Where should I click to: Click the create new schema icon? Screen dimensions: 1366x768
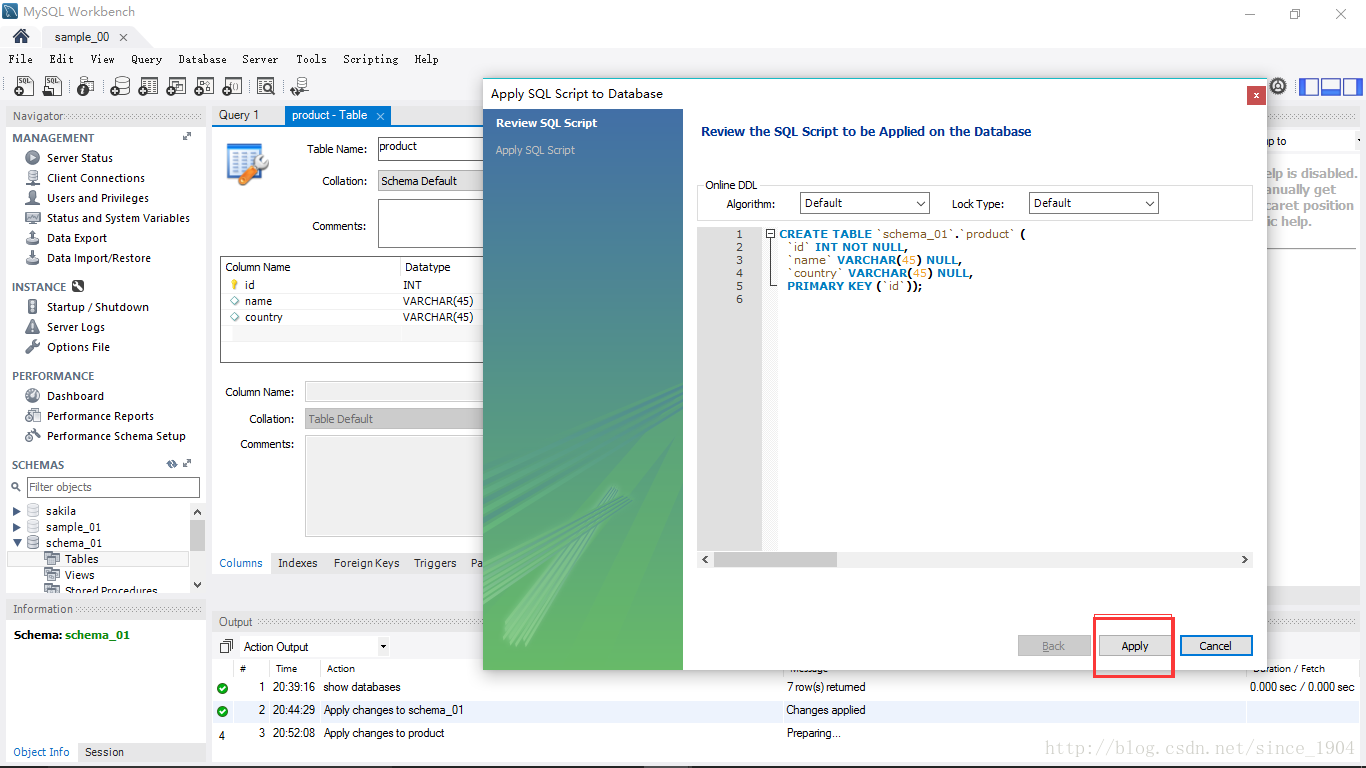tap(120, 87)
